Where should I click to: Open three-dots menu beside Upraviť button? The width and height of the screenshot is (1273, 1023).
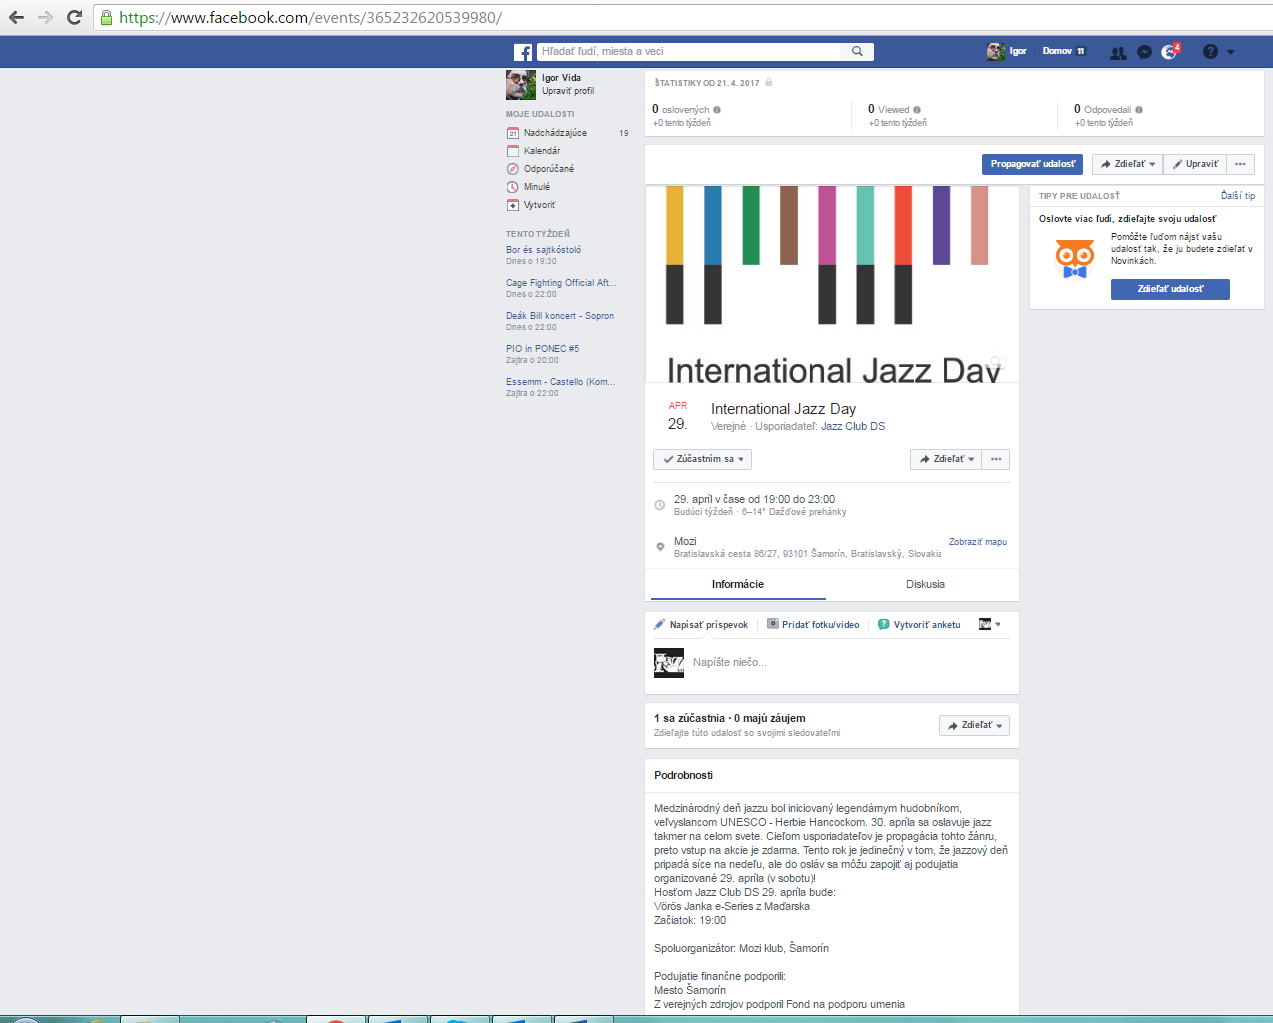pos(1240,164)
